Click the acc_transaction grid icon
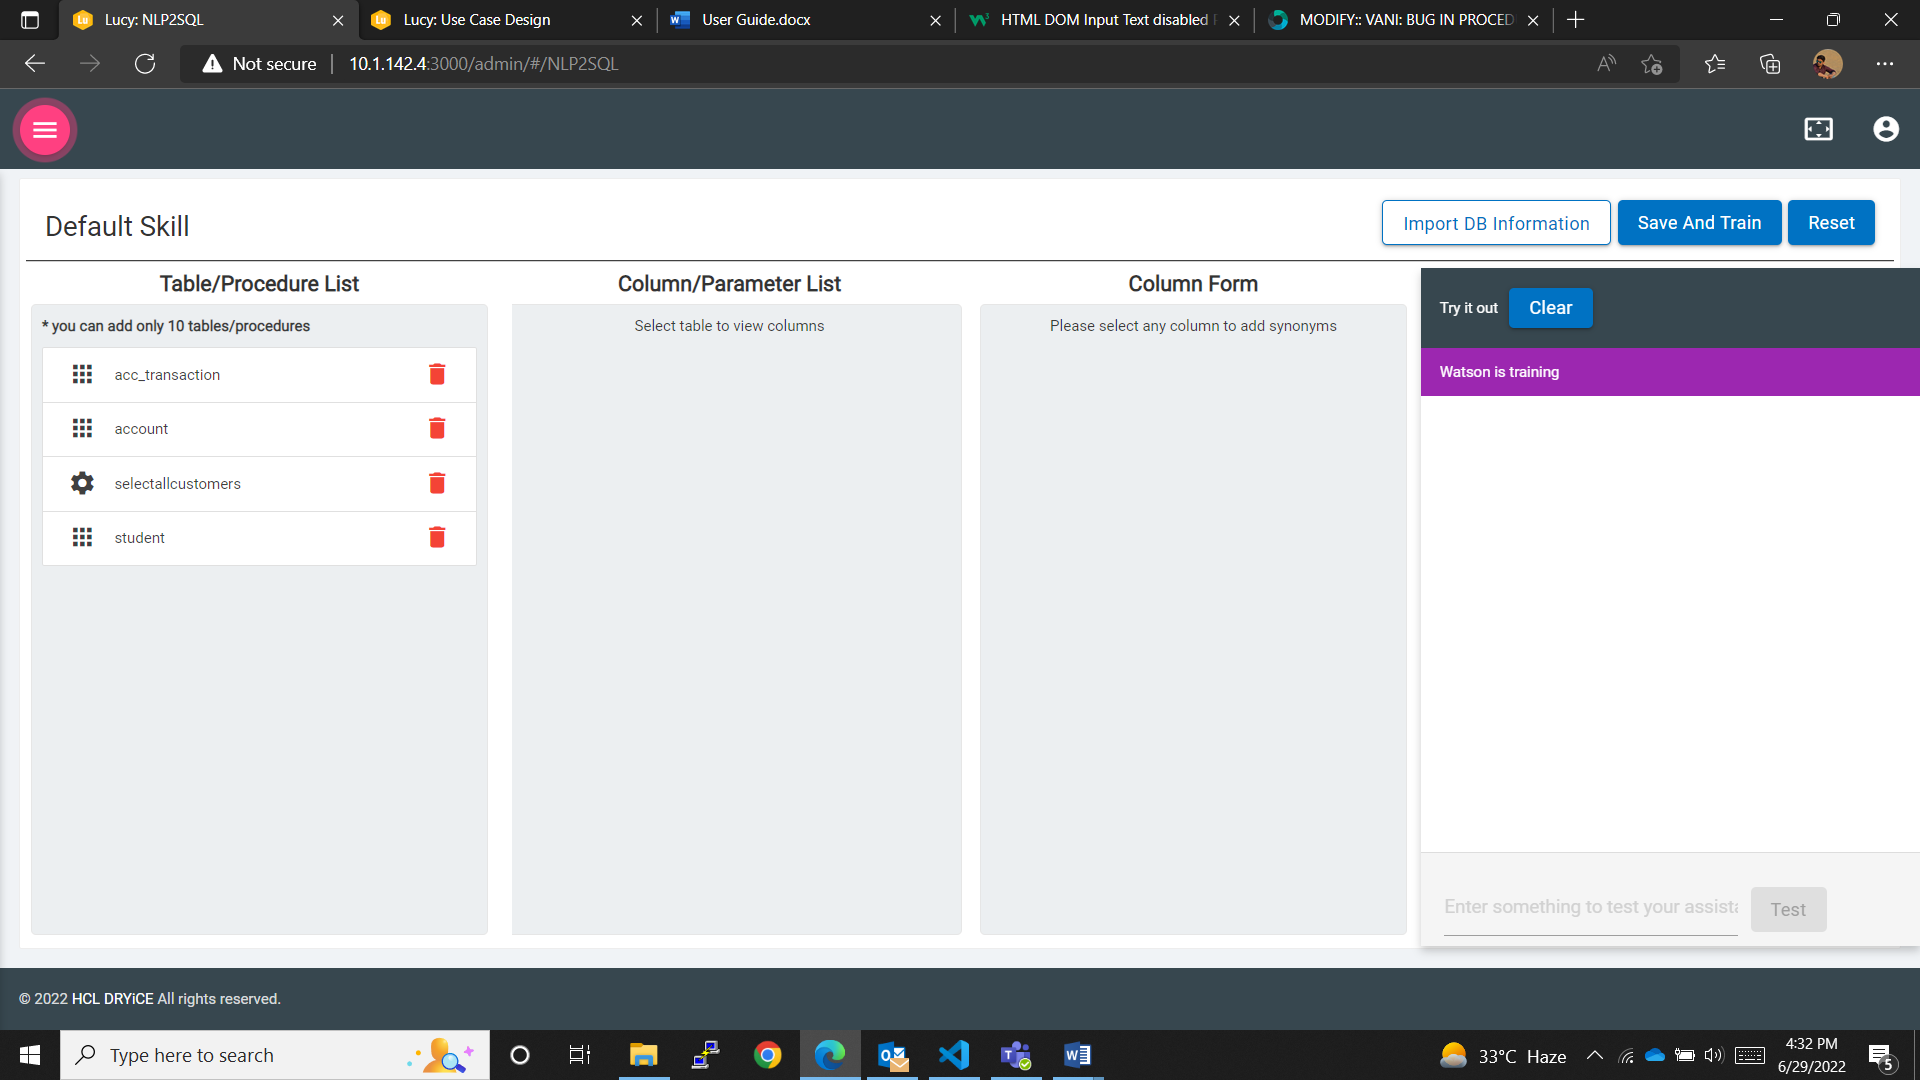Screen dimensions: 1920x1080 tap(82, 374)
